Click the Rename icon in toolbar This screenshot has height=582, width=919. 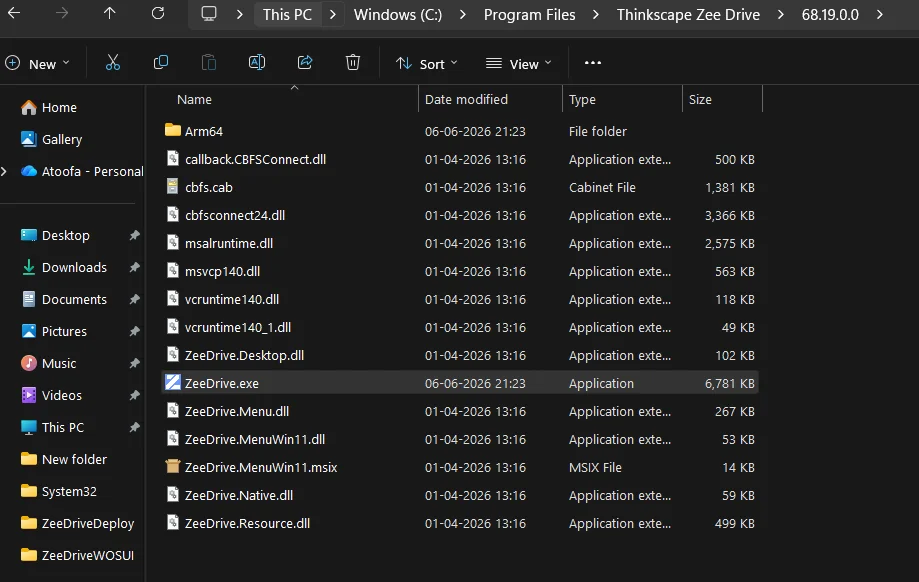257,63
